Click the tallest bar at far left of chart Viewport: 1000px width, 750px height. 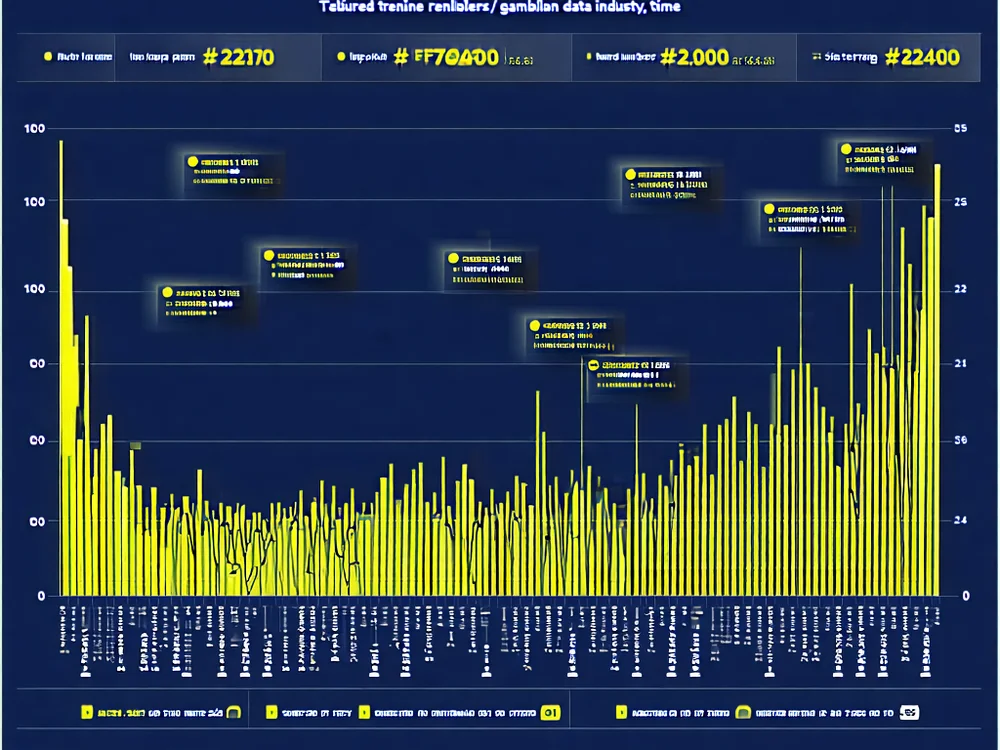[61, 370]
